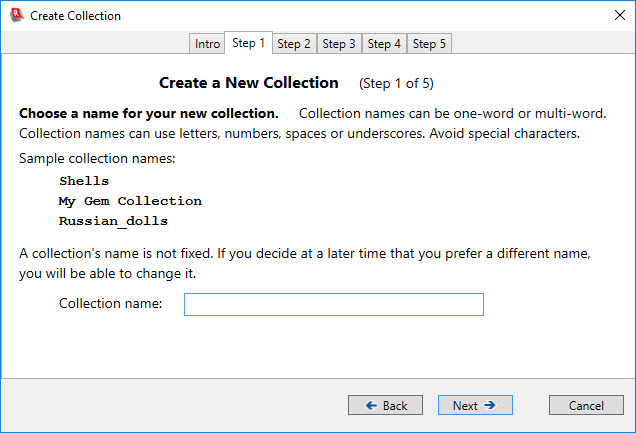Screen dimensions: 636x433
Task: Open the Step 2 tab
Action: 294,44
